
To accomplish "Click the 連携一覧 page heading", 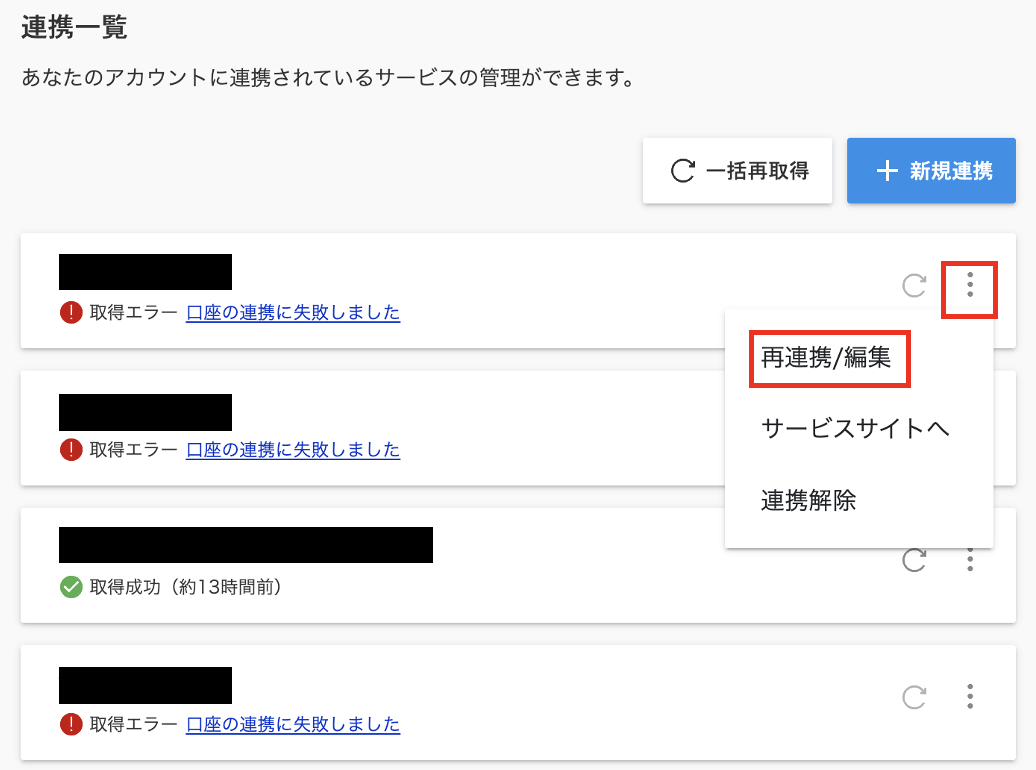I will 74,27.
